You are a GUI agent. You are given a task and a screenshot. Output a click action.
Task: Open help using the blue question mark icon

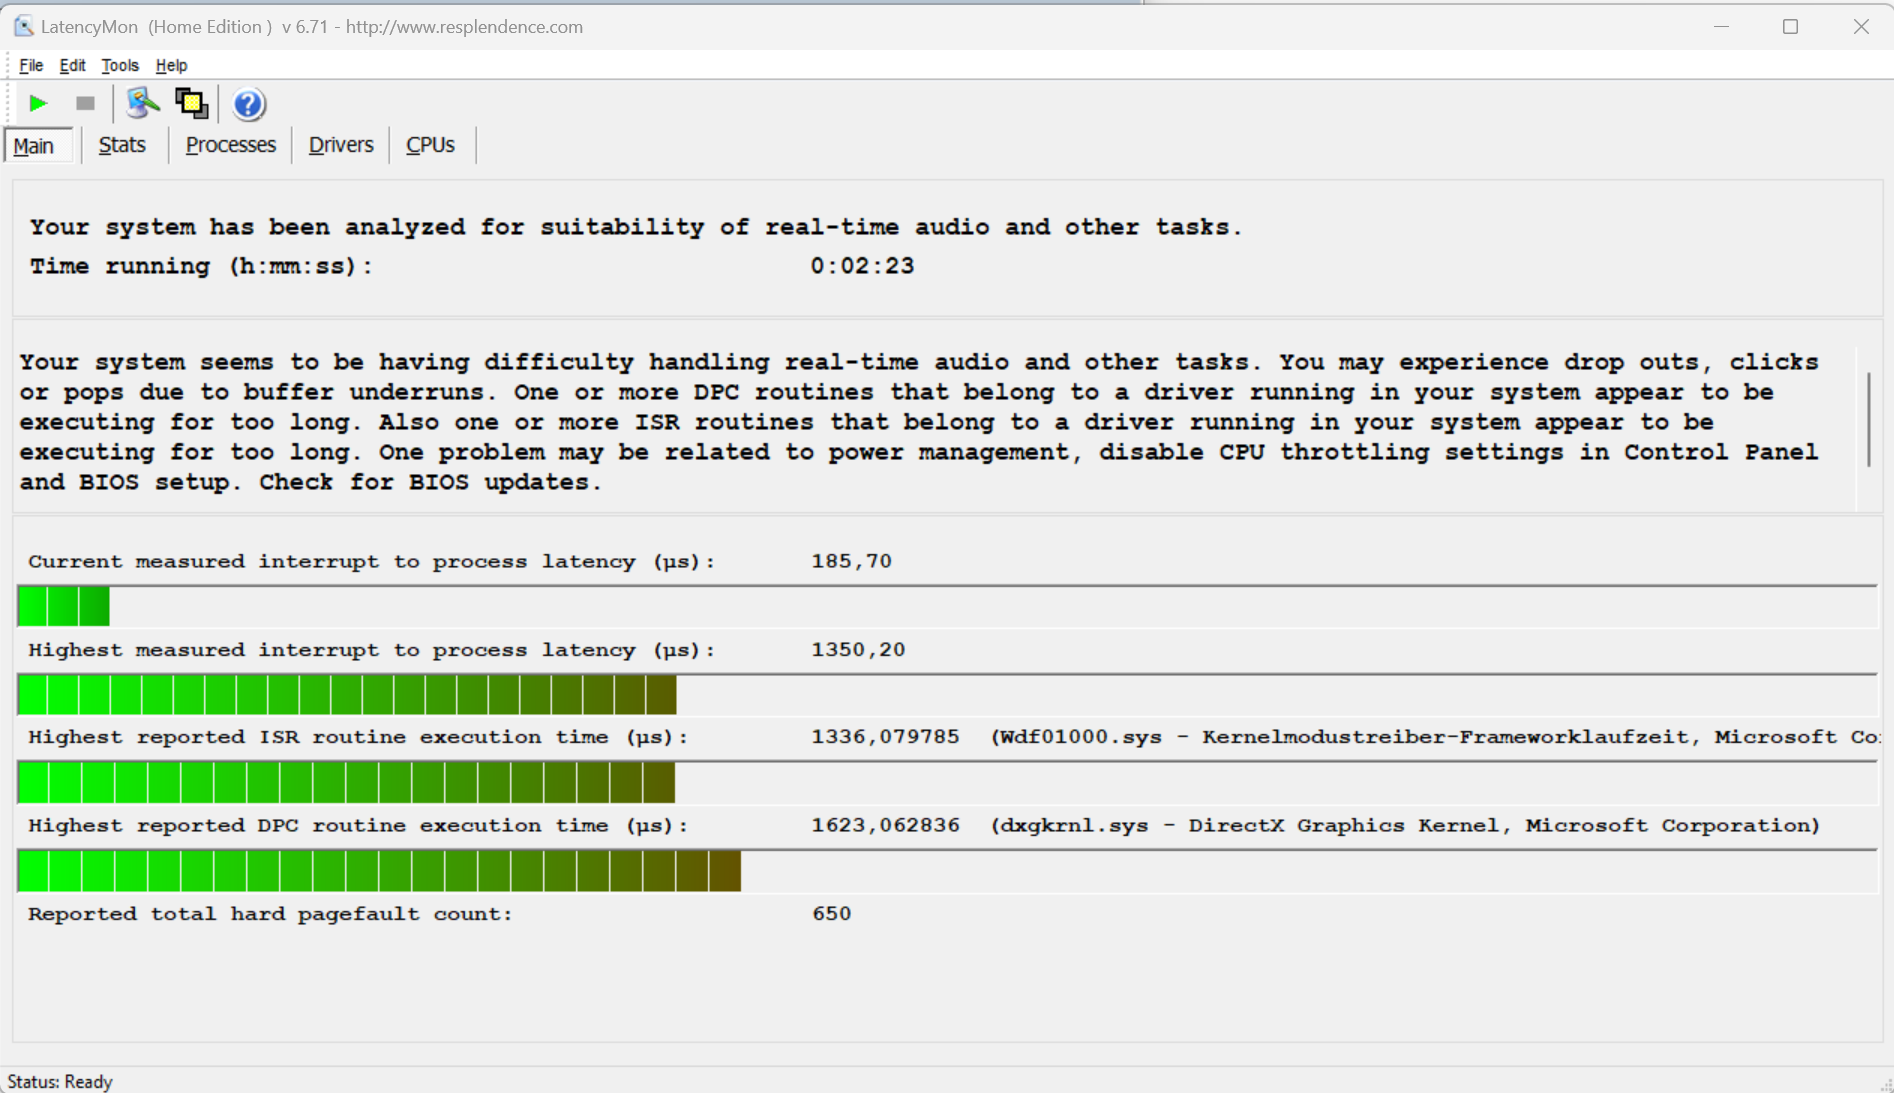tap(248, 104)
